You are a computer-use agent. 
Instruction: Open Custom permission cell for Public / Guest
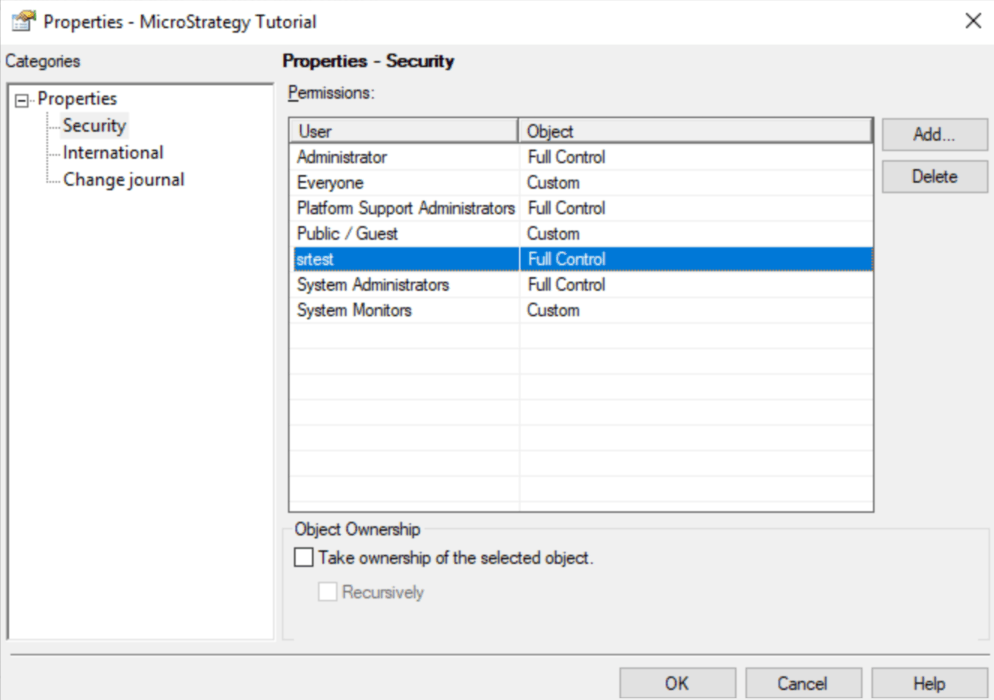pos(696,233)
